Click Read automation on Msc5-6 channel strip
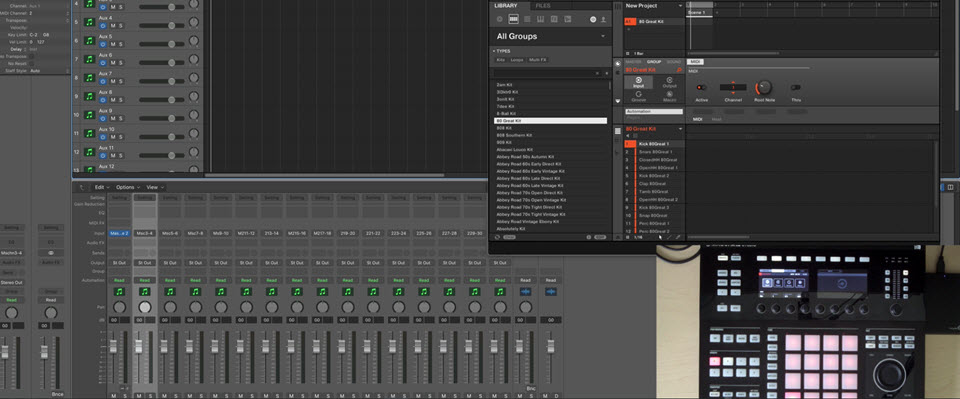The width and height of the screenshot is (960, 399). pyautogui.click(x=170, y=280)
